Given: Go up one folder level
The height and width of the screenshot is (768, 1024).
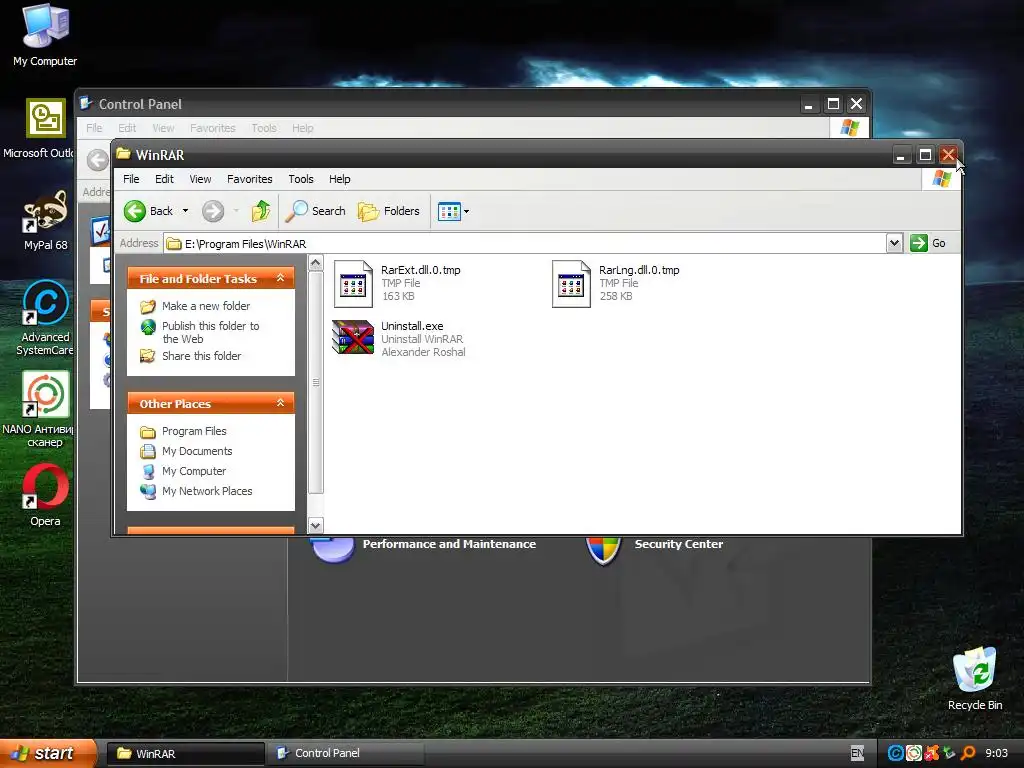Looking at the screenshot, I should point(261,211).
